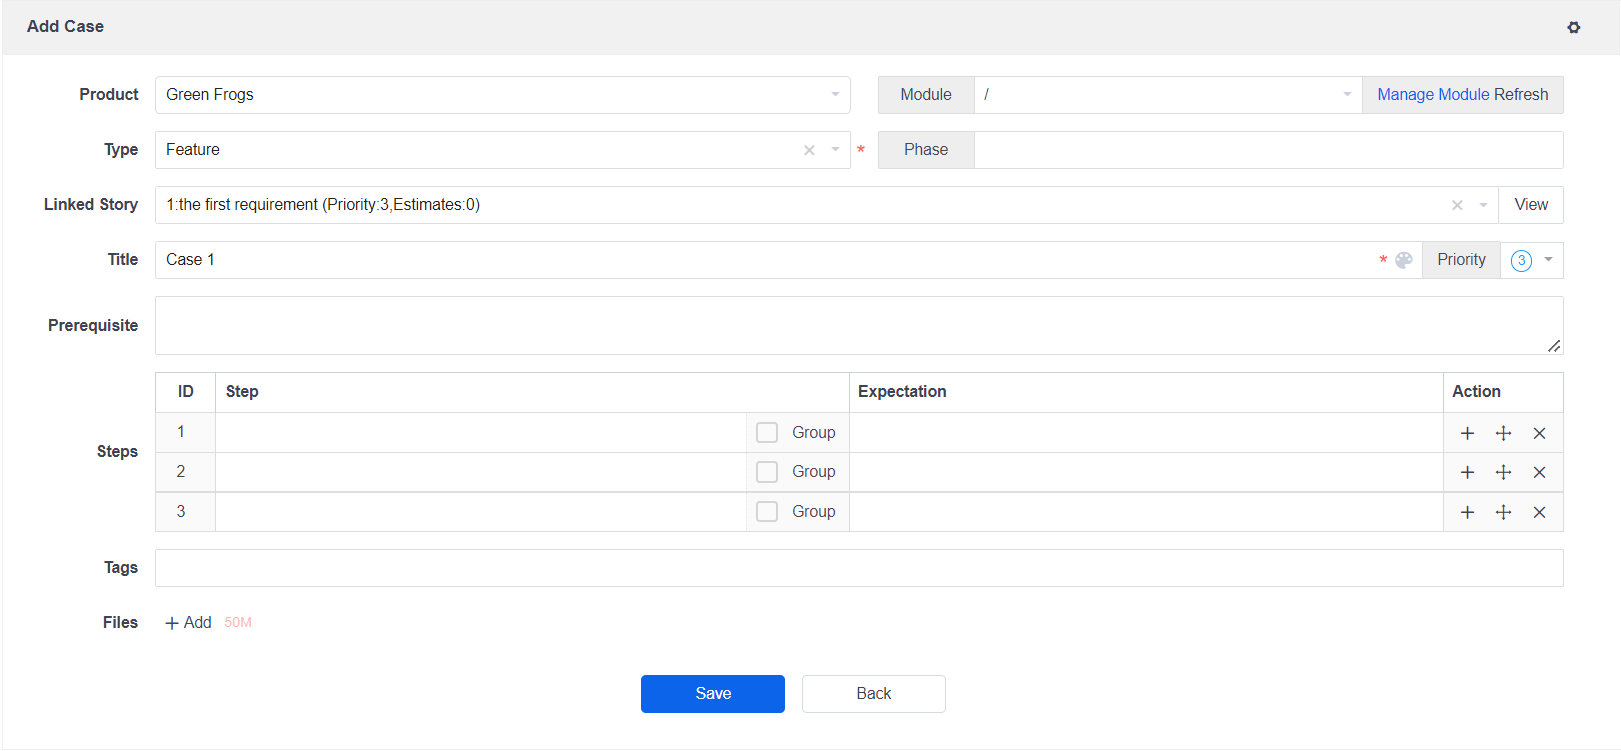Clear the linked story selection

point(1457,205)
